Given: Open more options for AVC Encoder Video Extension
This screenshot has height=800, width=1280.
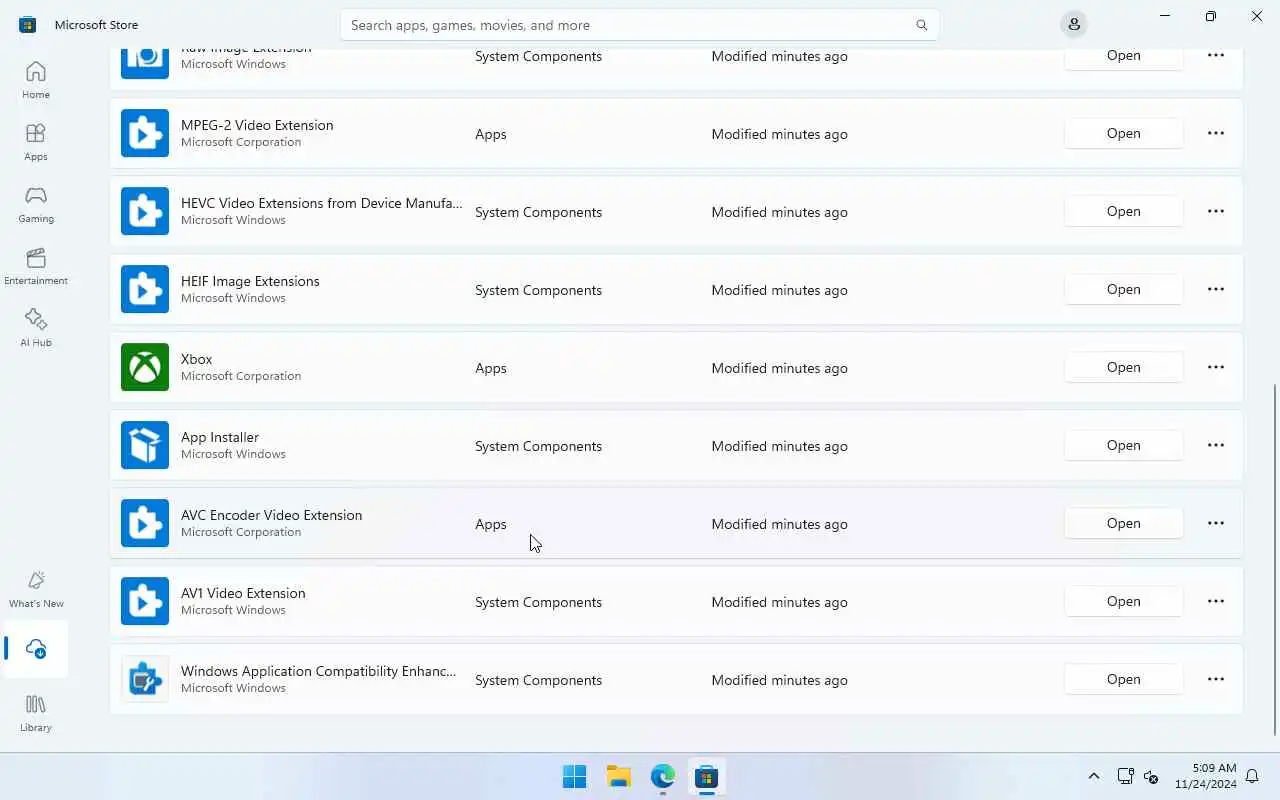Looking at the screenshot, I should click(x=1216, y=523).
